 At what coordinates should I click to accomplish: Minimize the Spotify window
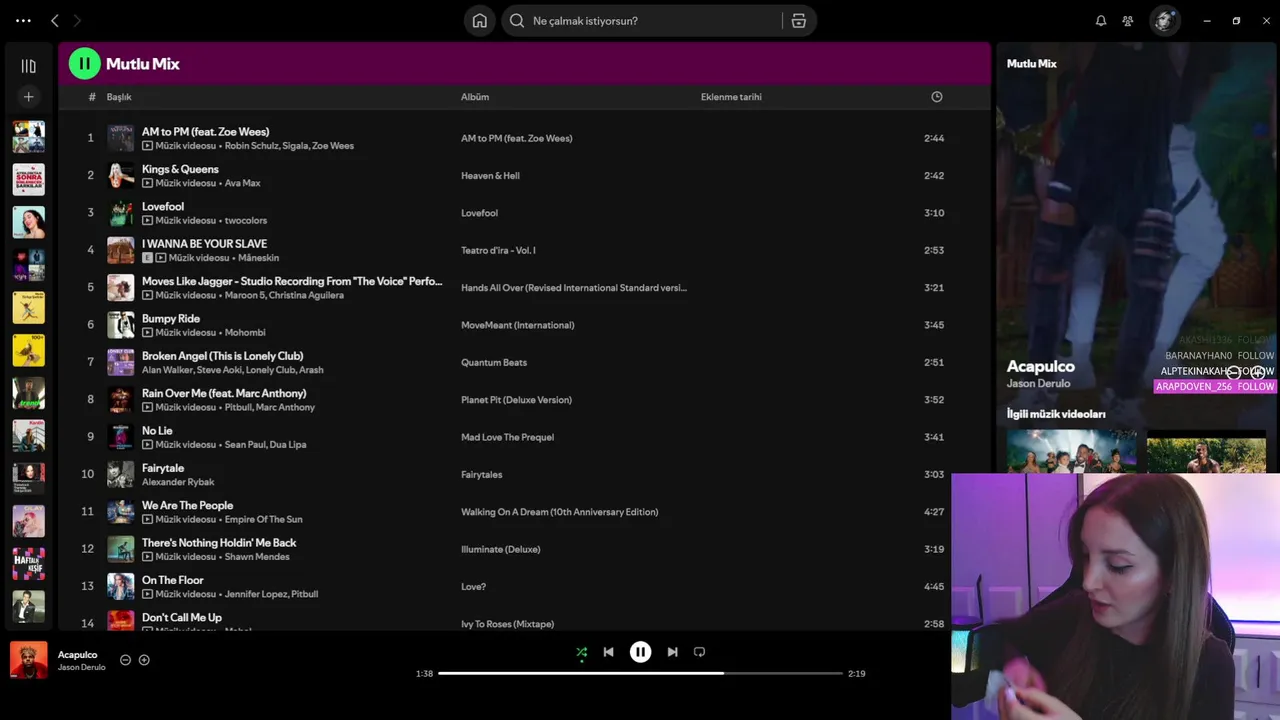click(x=1207, y=21)
